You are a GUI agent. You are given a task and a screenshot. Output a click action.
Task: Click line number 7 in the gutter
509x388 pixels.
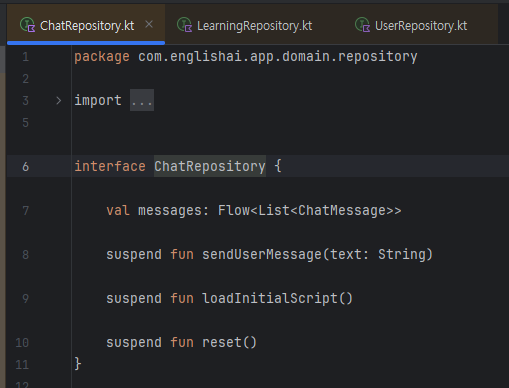25,210
